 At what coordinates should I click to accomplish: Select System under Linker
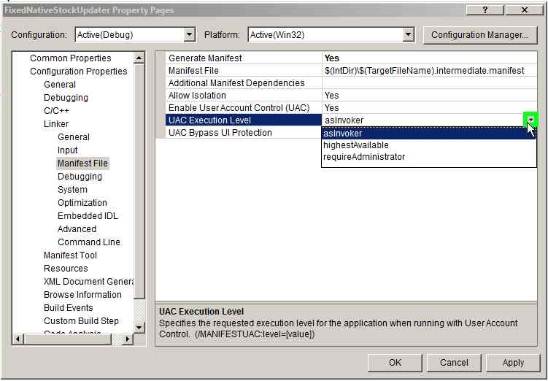72,190
